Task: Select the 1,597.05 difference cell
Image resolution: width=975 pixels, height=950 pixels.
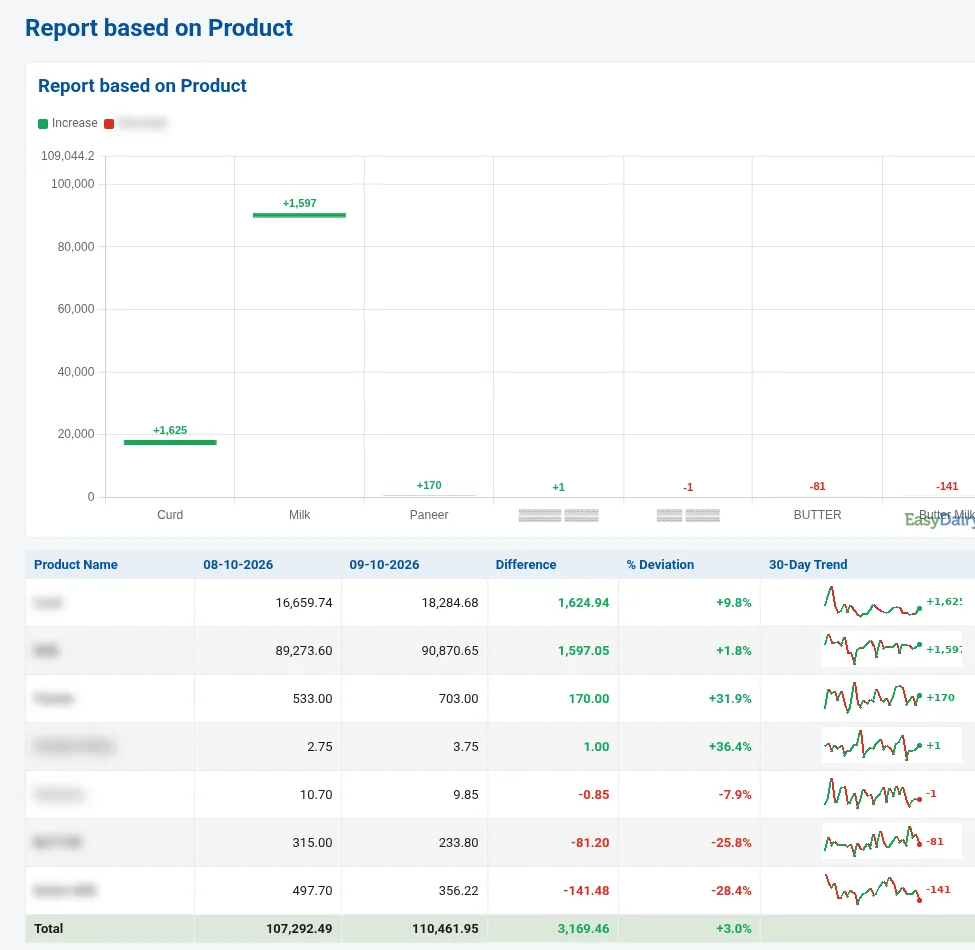Action: pos(553,650)
